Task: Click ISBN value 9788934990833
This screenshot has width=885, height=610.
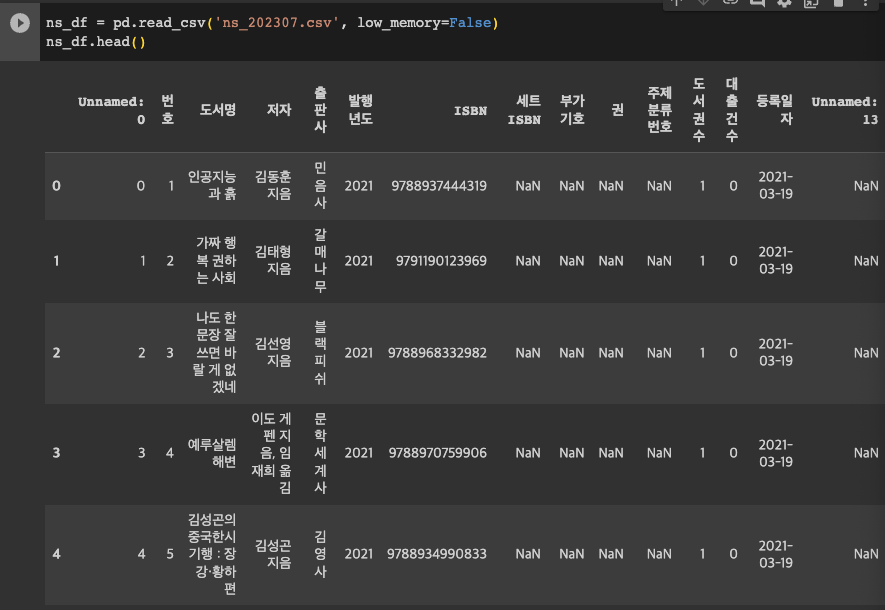Action: [x=436, y=554]
